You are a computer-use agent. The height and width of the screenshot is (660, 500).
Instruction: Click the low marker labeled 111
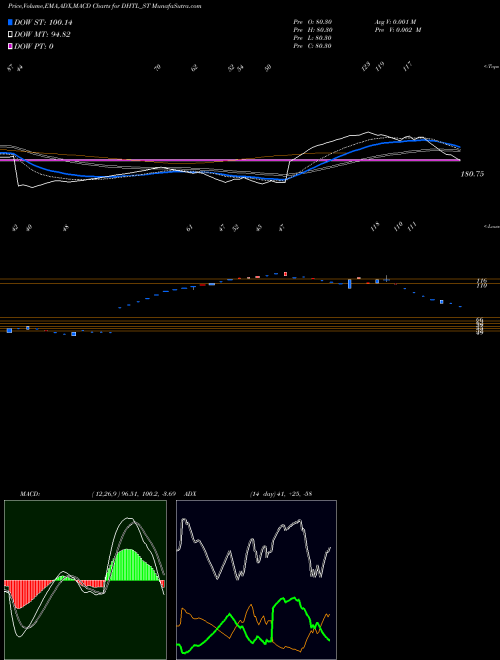click(x=412, y=226)
